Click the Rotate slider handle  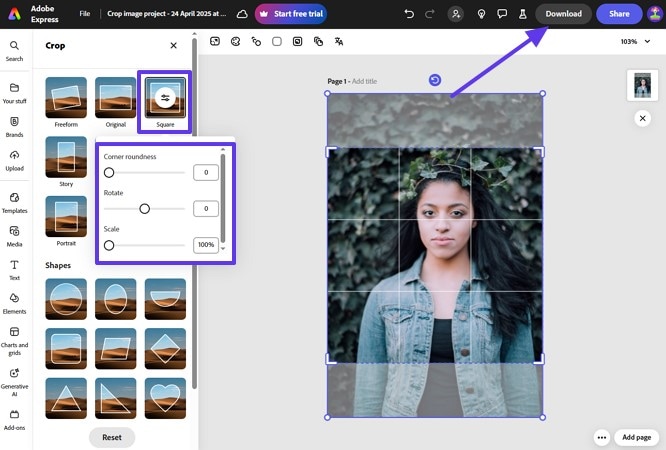pyautogui.click(x=144, y=209)
